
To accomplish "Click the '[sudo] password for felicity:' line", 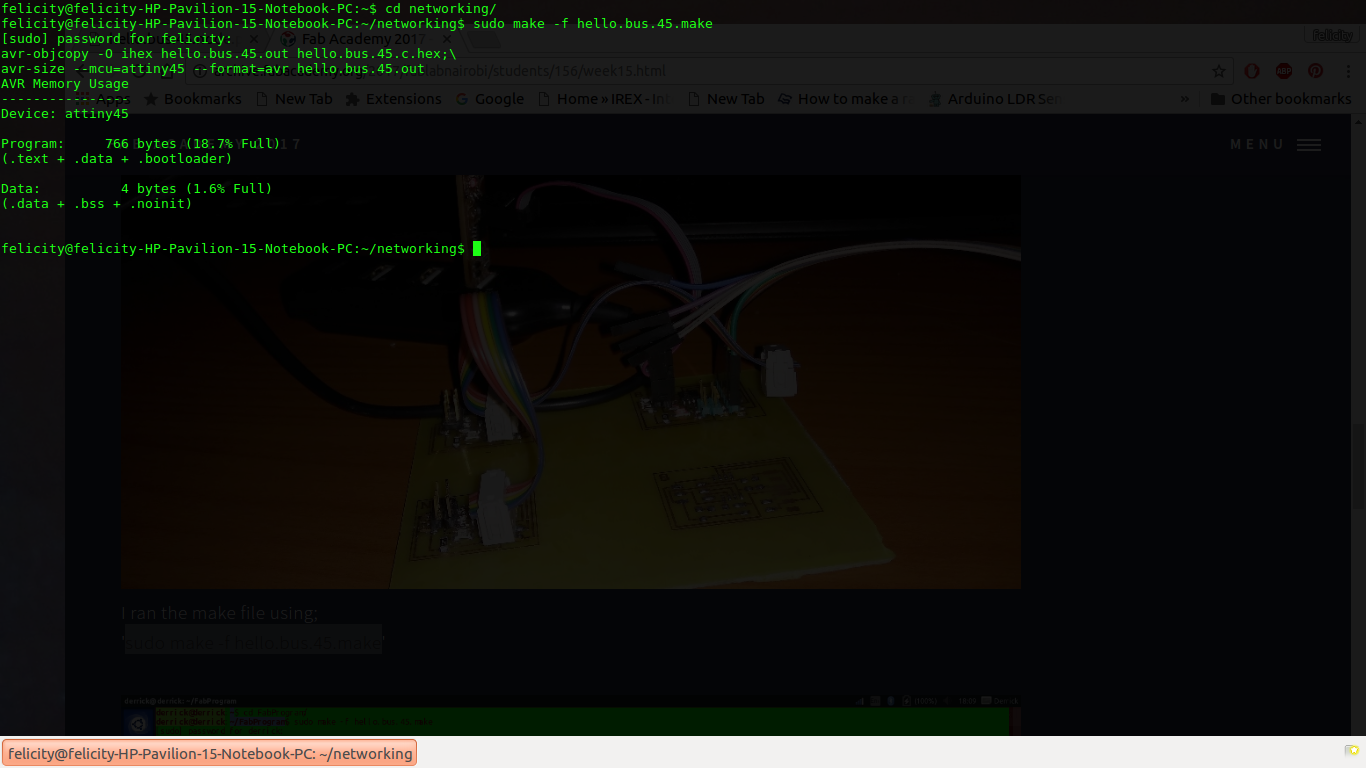I will (117, 39).
